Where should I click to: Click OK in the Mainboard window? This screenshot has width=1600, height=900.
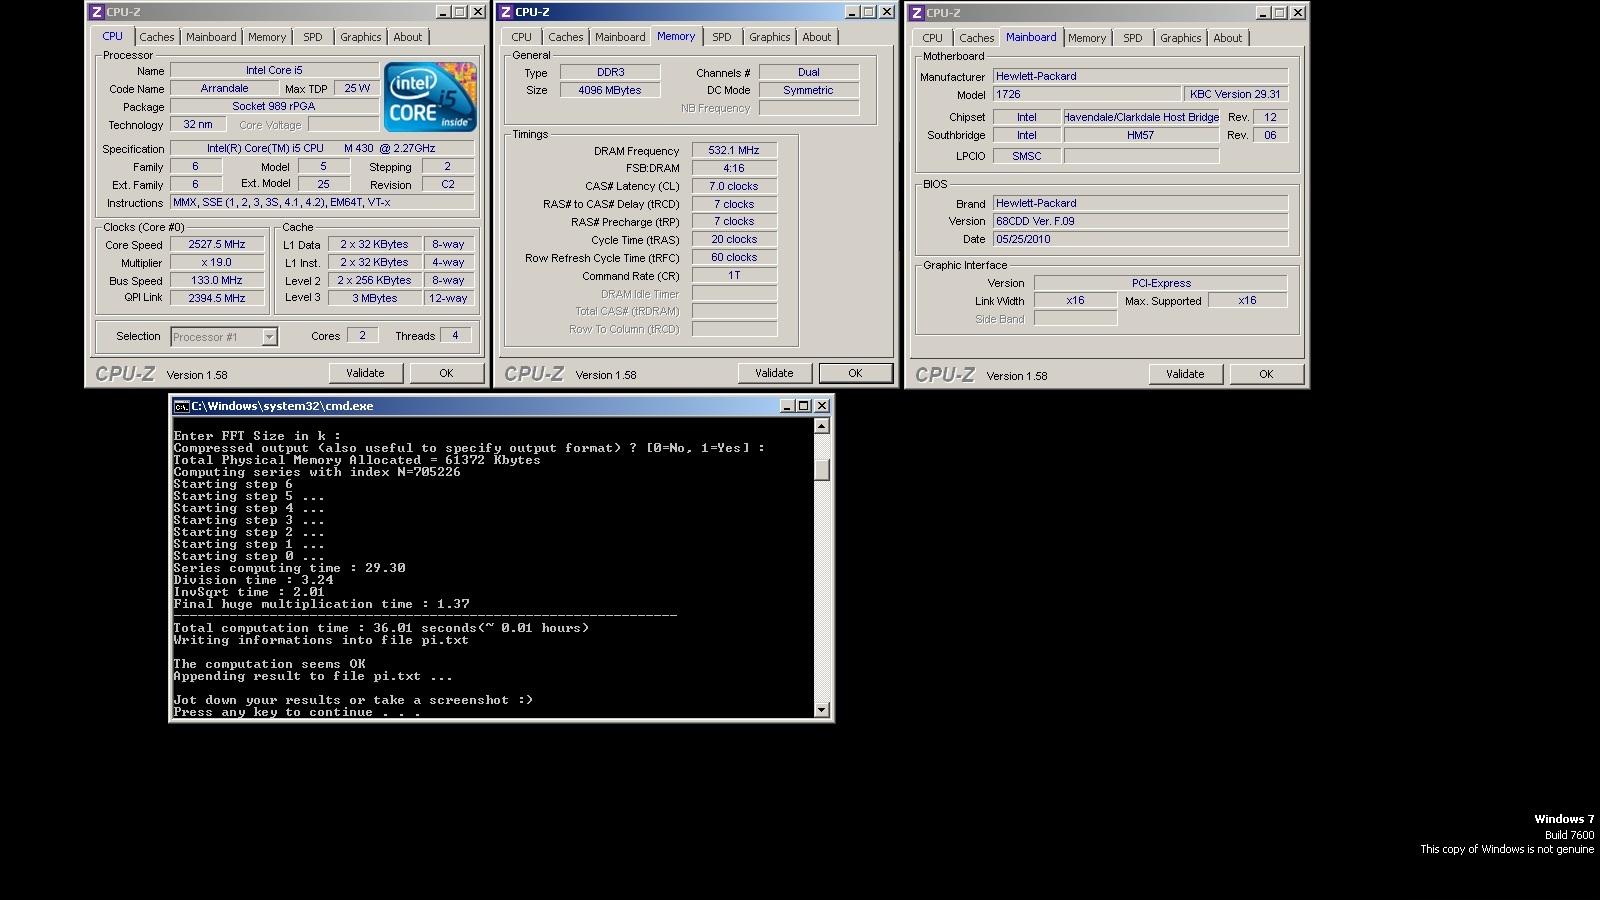(x=1266, y=374)
